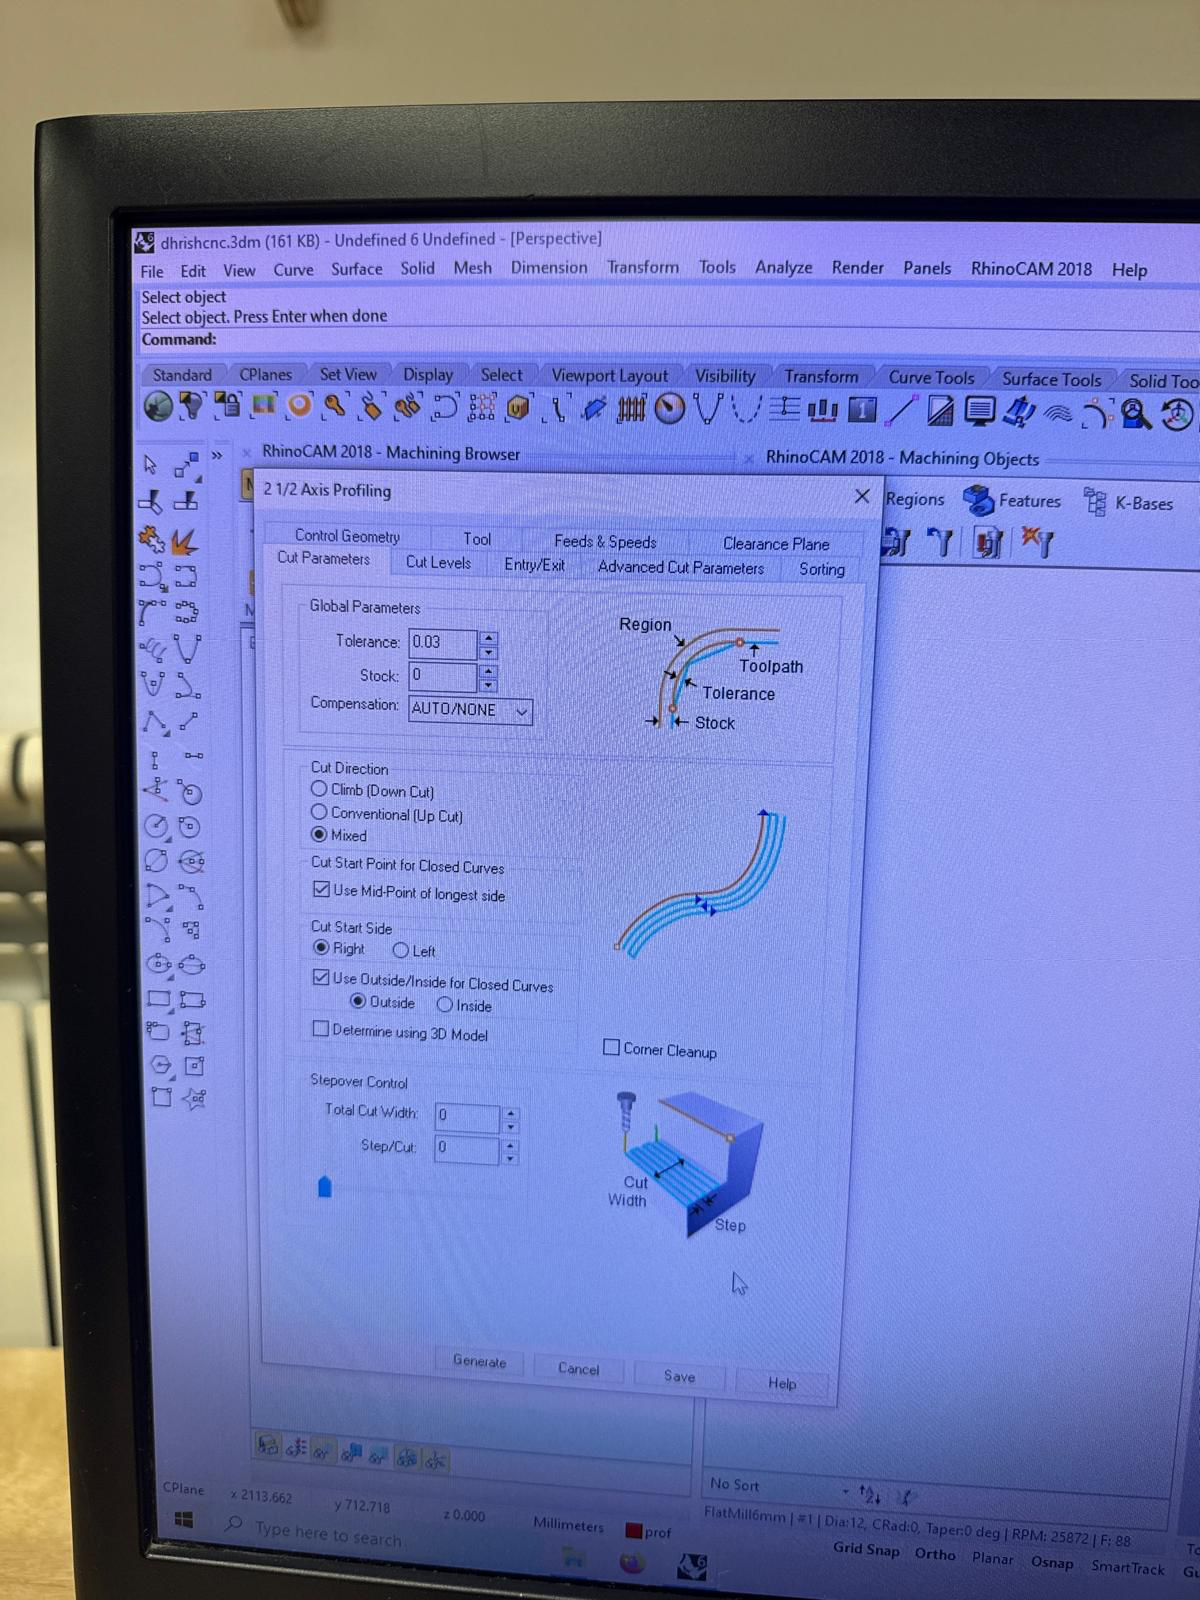Open the Analyze menu
1200x1600 pixels.
783,268
